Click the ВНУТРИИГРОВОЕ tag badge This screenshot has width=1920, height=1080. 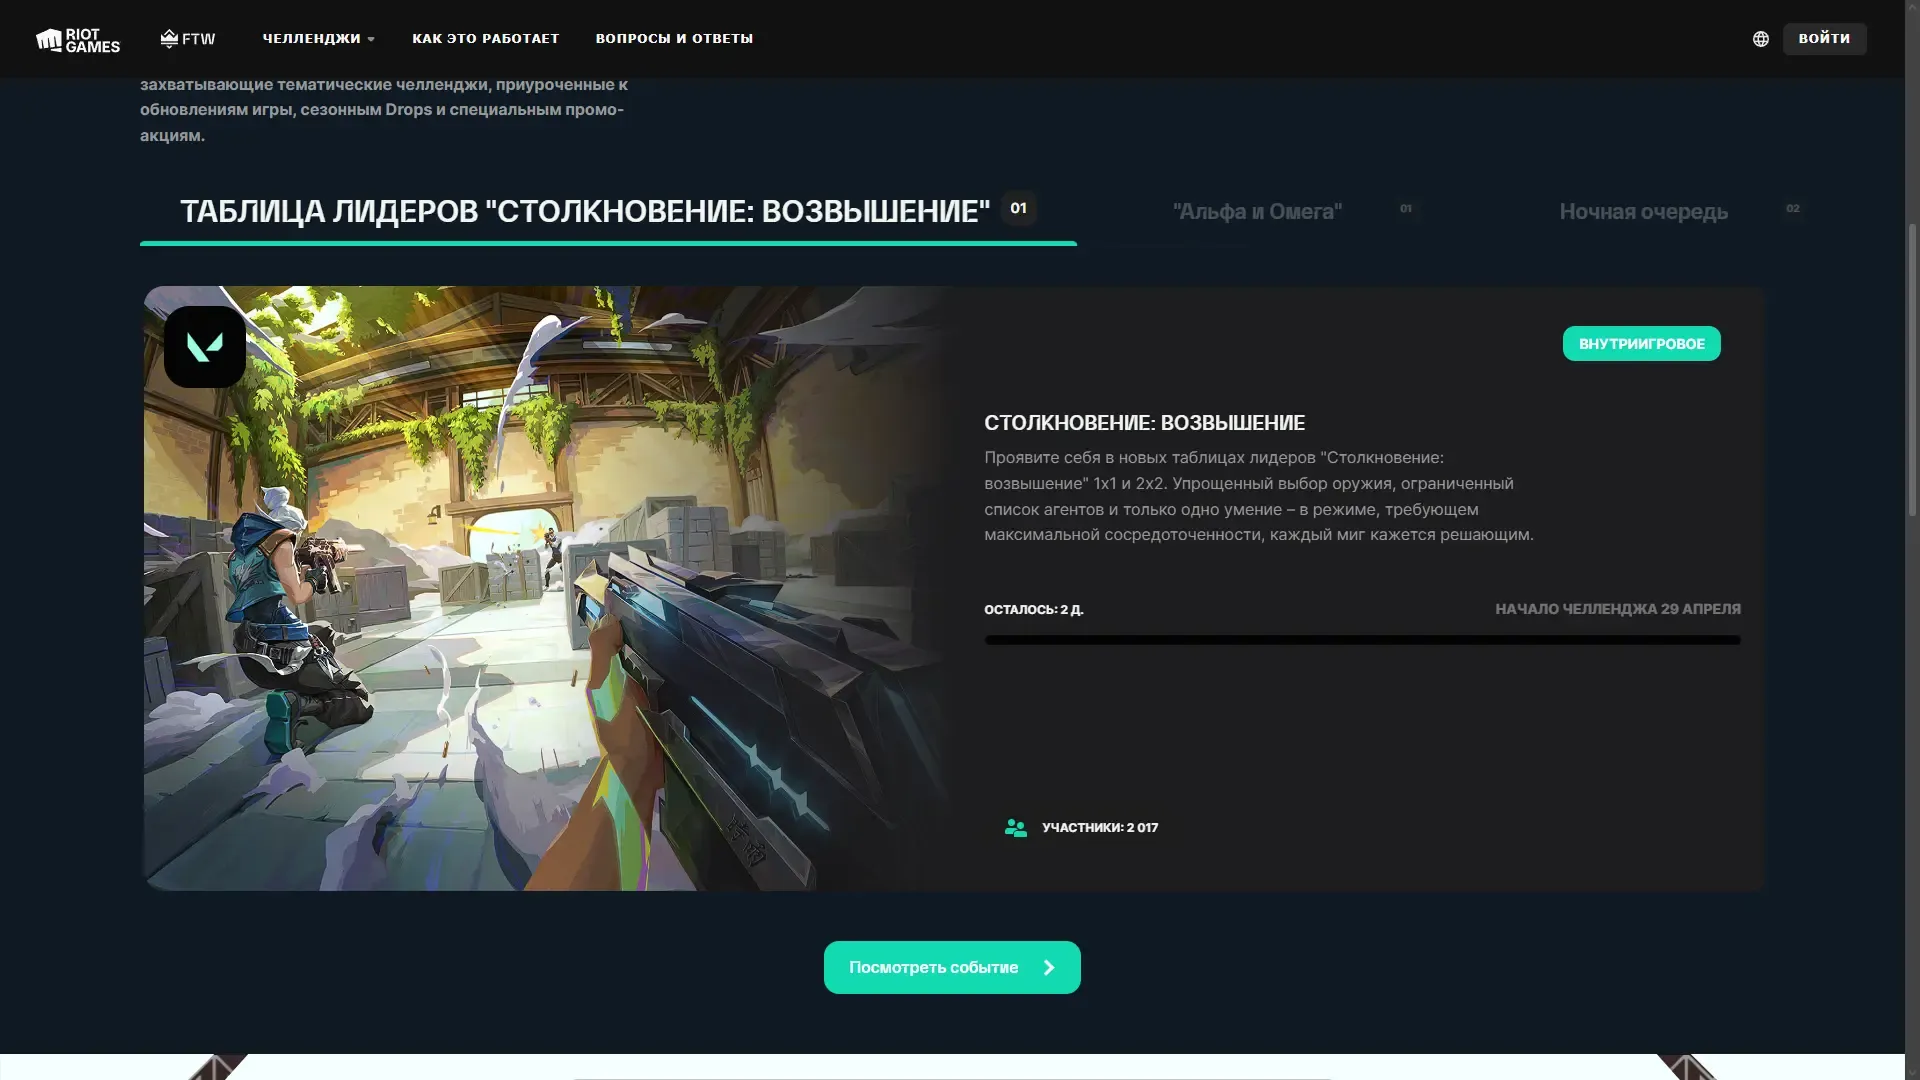point(1641,344)
